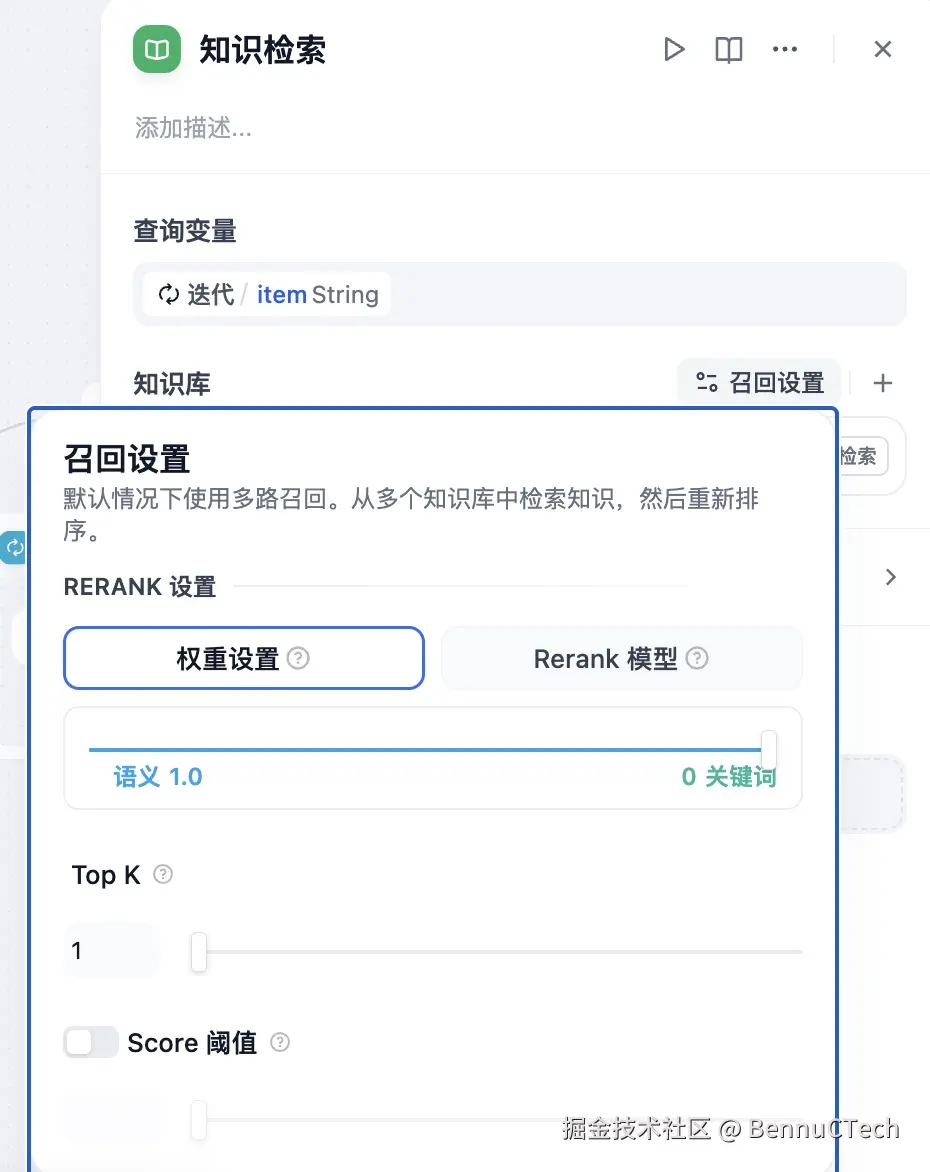This screenshot has width=930, height=1172.
Task: Open documentation via the book icon
Action: [728, 48]
